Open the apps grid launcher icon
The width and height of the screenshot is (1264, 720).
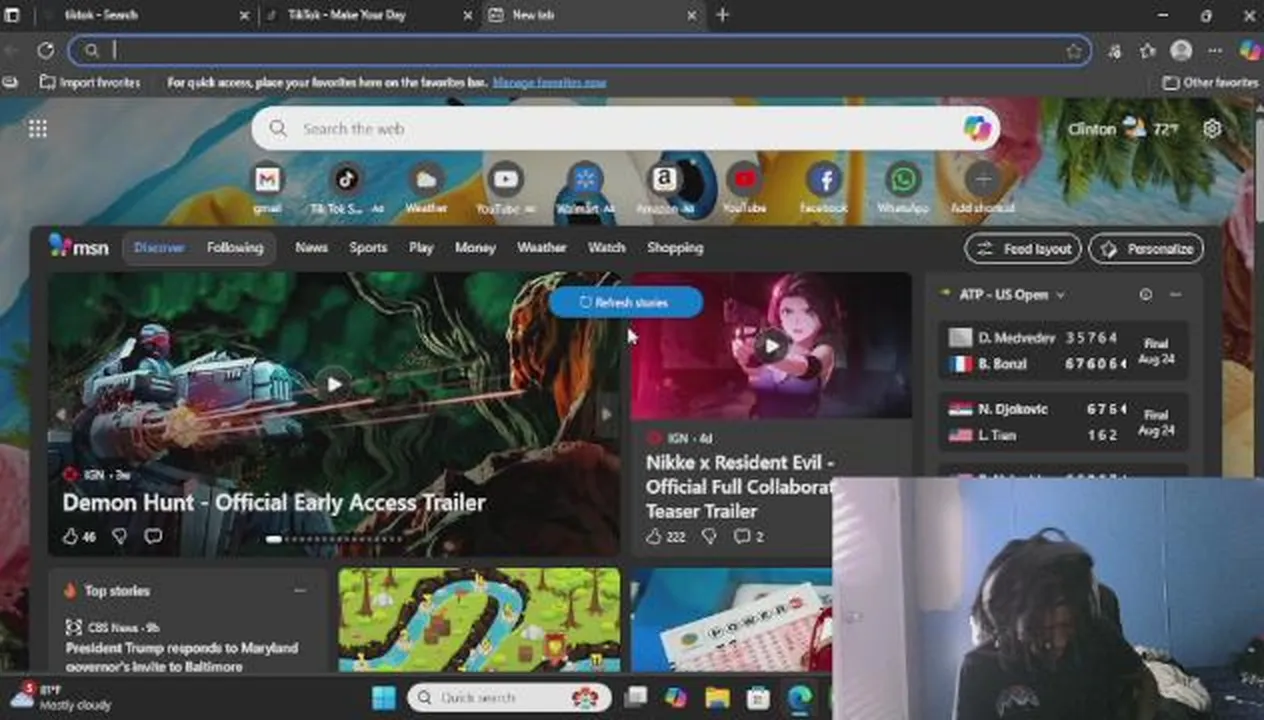(x=38, y=129)
